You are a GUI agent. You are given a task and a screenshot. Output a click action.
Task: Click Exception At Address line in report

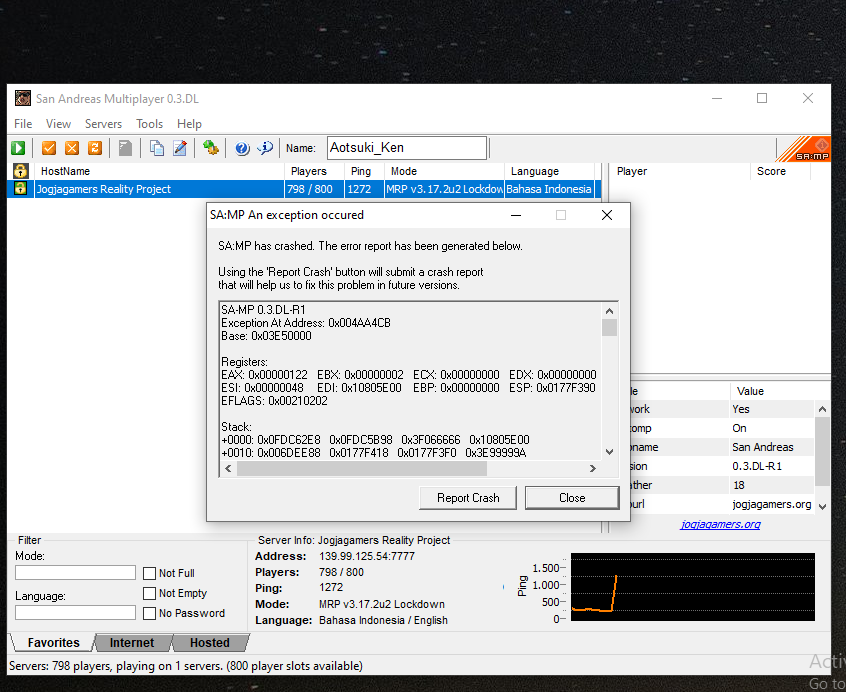coord(305,323)
